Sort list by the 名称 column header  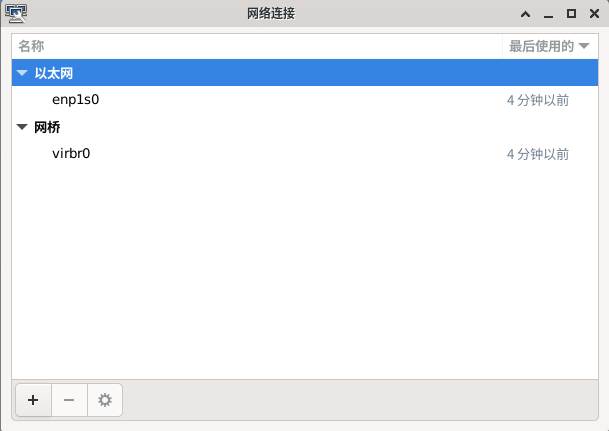[x=31, y=46]
